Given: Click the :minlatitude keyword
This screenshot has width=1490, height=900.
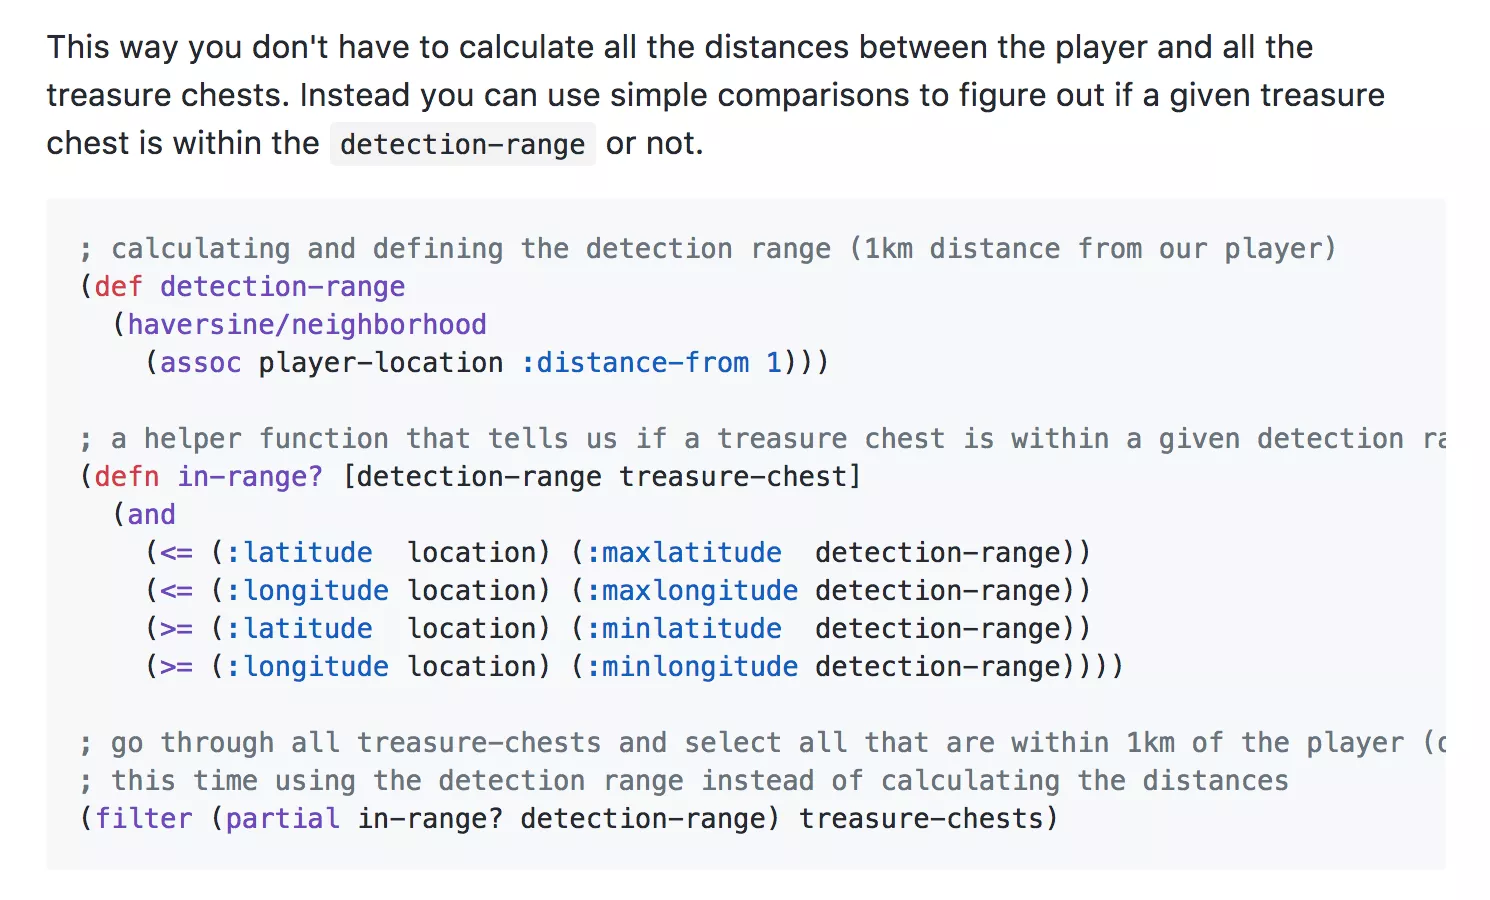Looking at the screenshot, I should click(x=684, y=629).
